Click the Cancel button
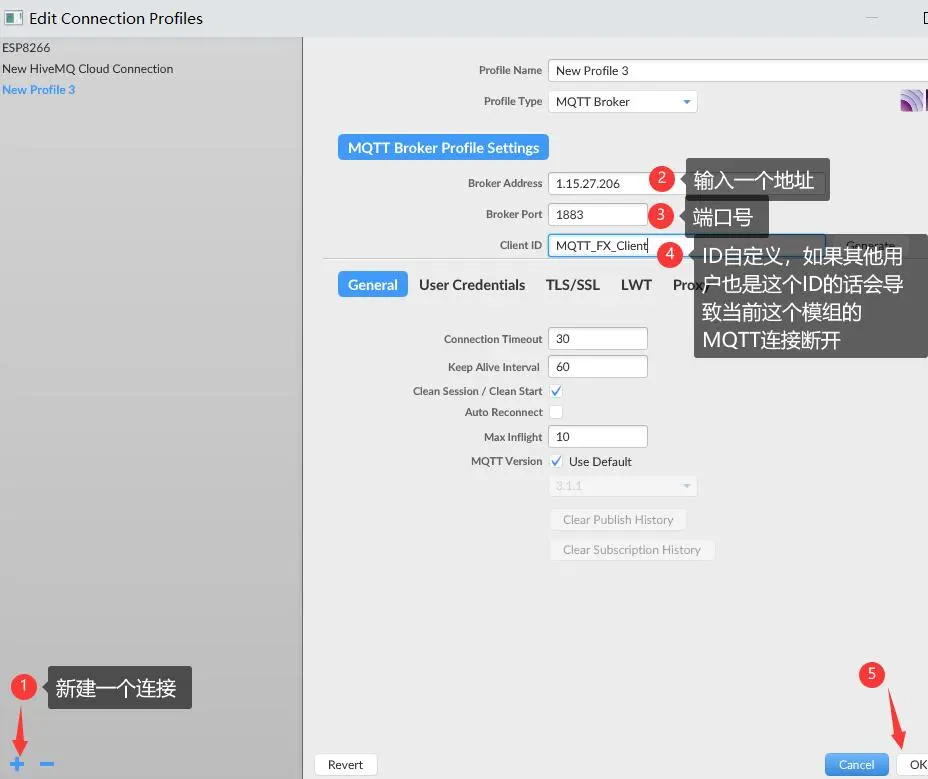Viewport: 928px width, 779px height. click(856, 764)
